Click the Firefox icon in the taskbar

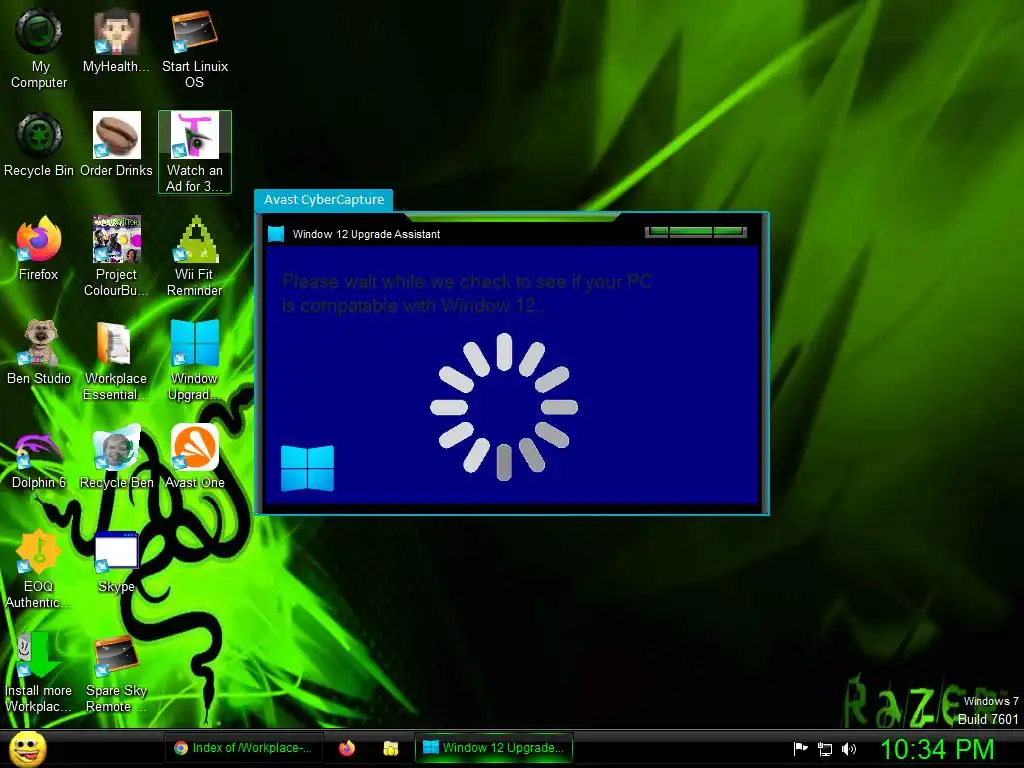[347, 748]
